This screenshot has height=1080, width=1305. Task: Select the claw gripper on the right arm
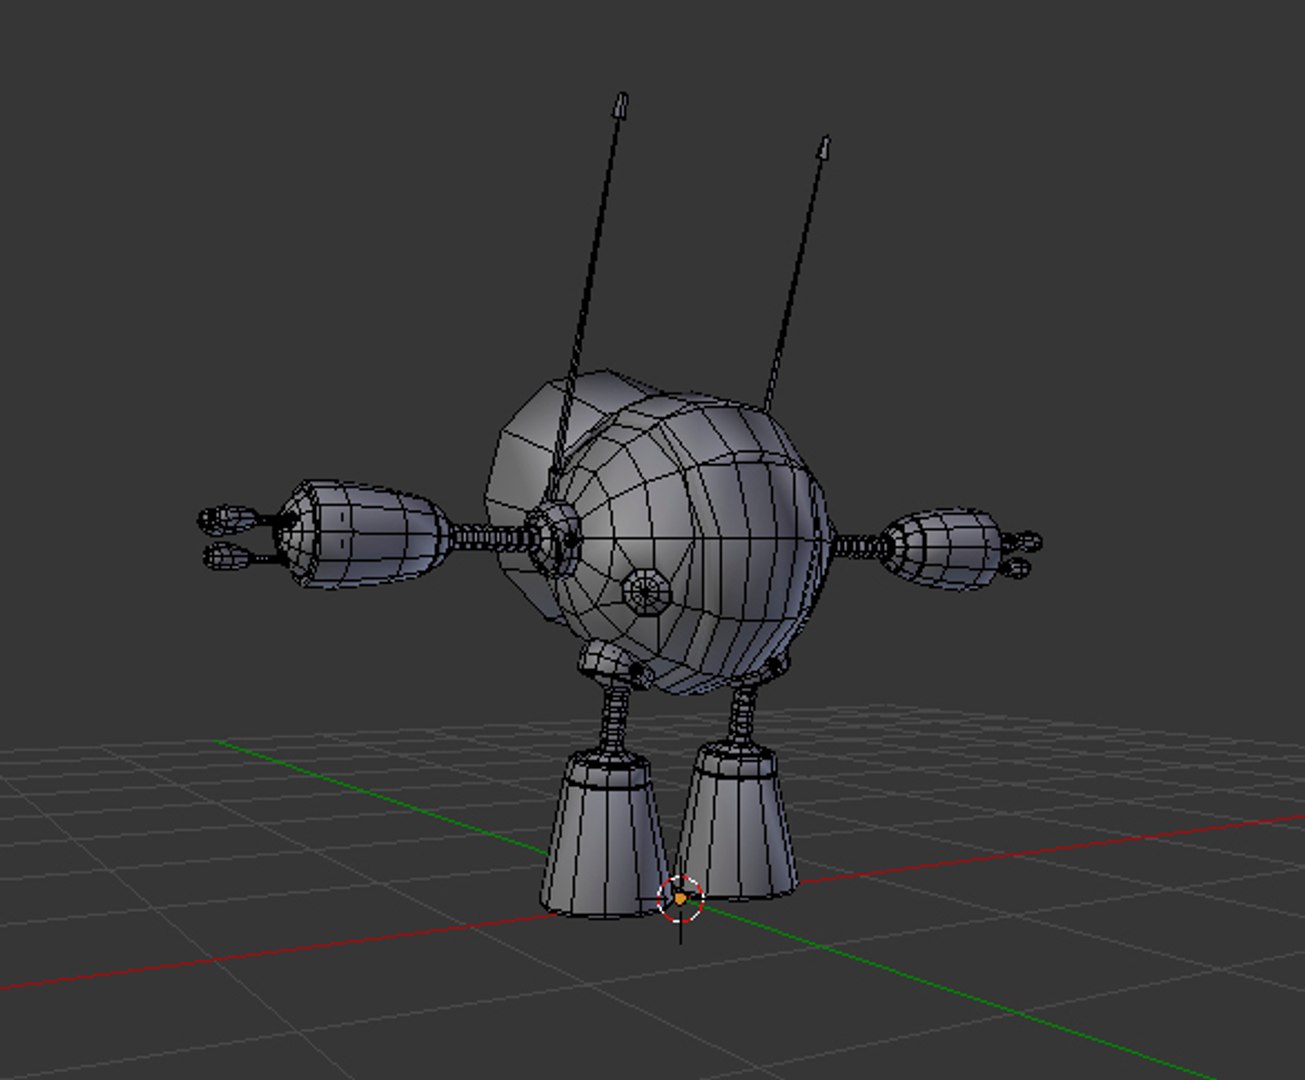point(1019,555)
